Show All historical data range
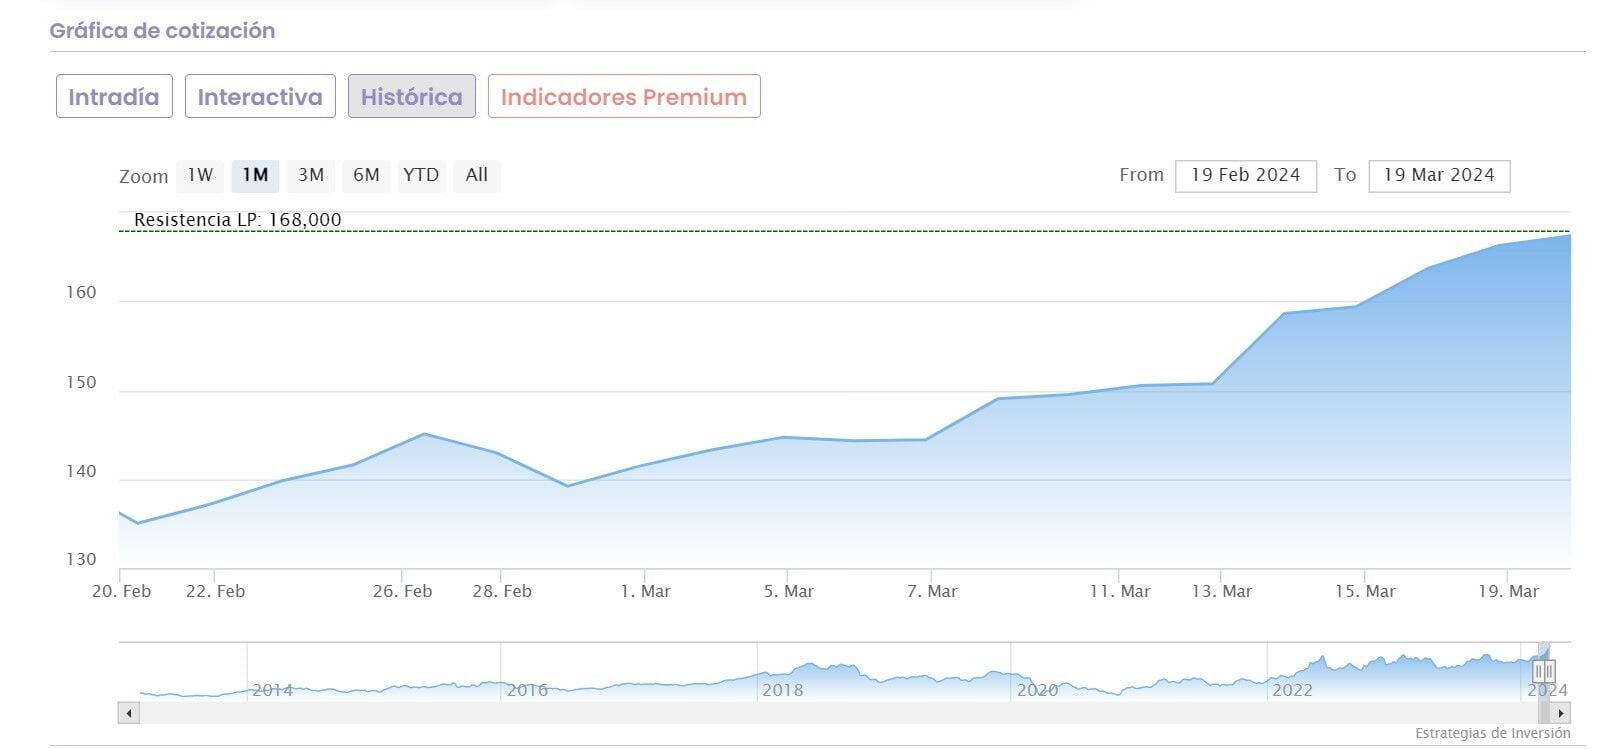 coord(477,175)
